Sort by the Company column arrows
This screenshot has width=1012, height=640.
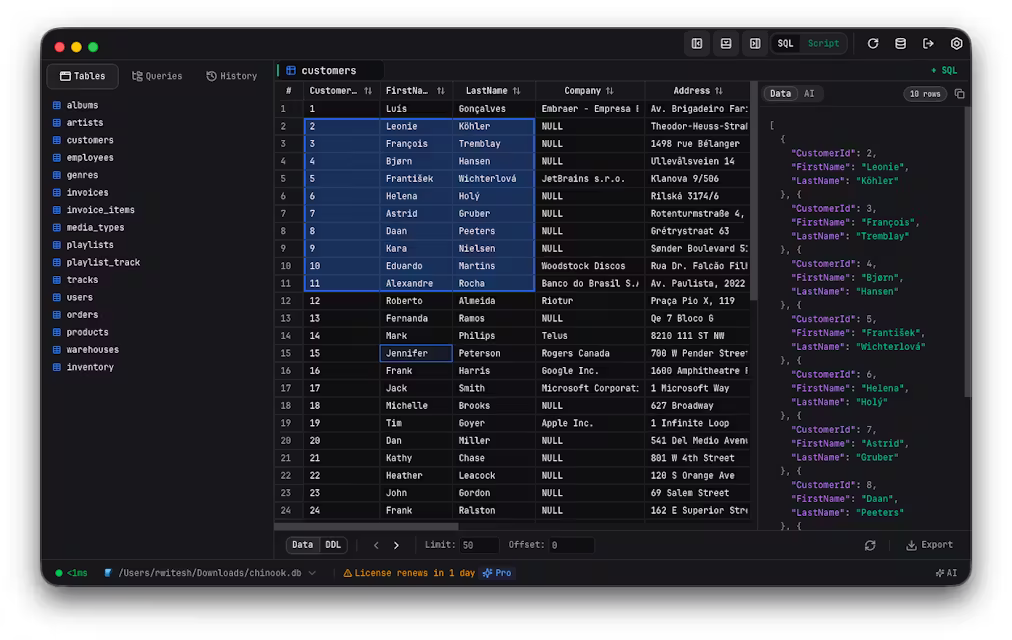(x=610, y=91)
